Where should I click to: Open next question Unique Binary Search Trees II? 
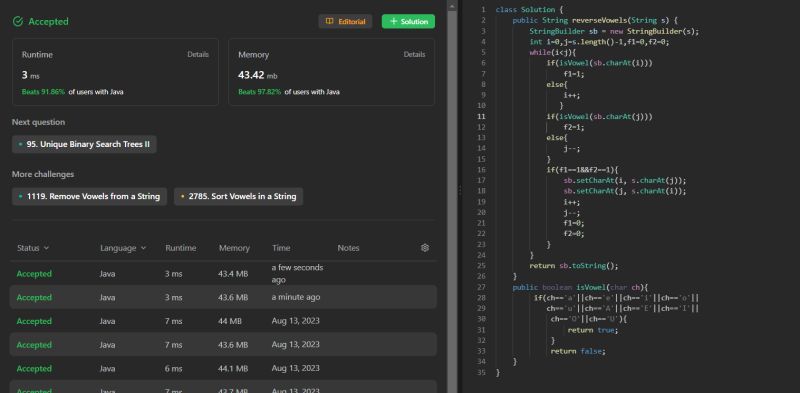[84, 144]
